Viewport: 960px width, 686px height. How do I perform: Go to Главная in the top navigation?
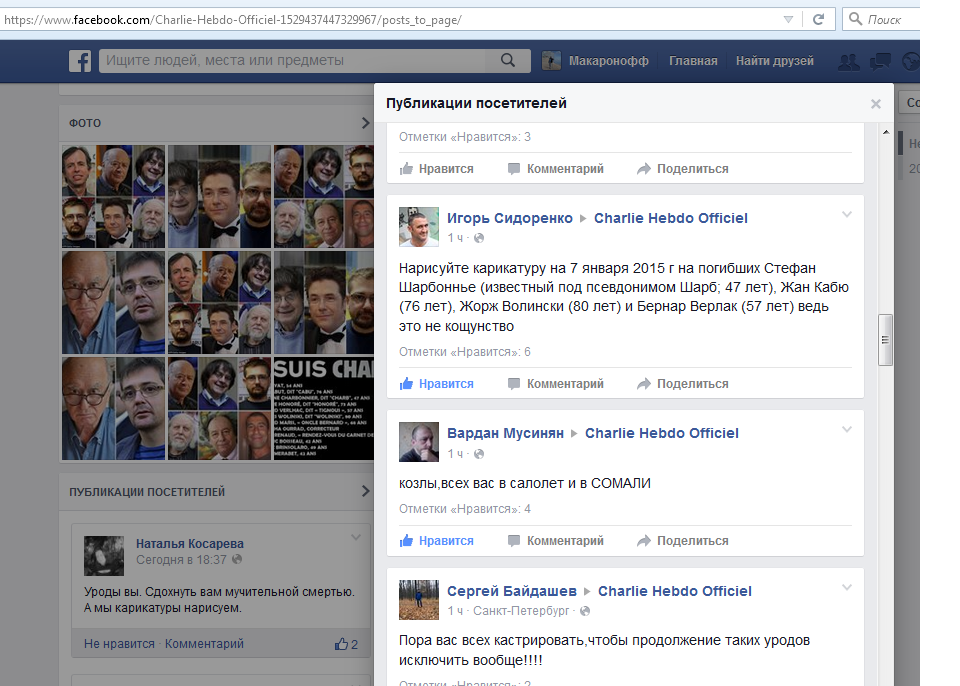(693, 61)
